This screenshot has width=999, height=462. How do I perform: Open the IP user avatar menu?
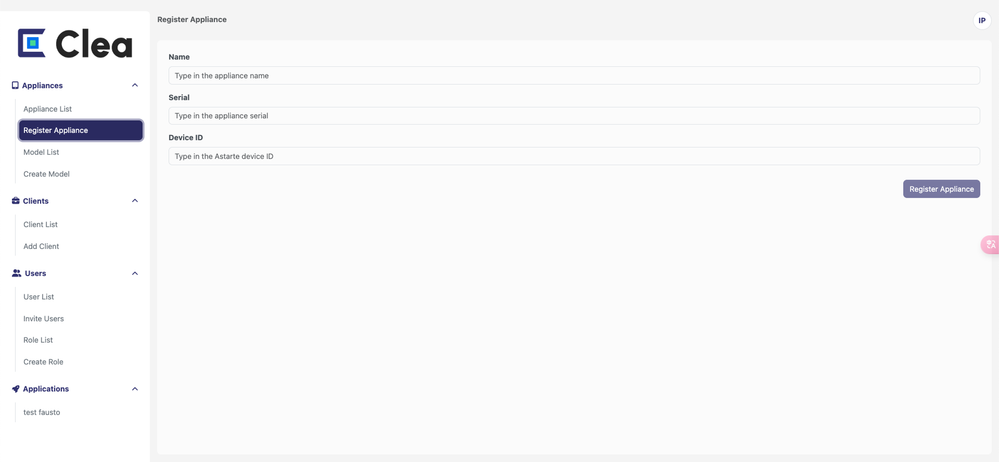tap(981, 20)
